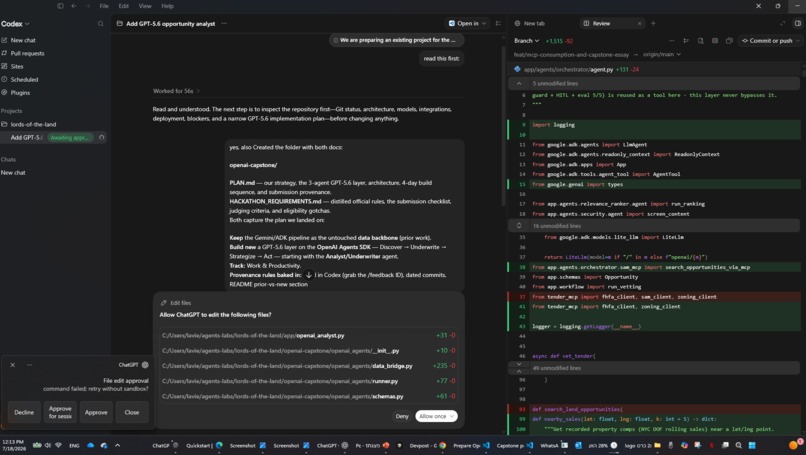Image resolution: width=806 pixels, height=455 pixels.
Task: Open the ChatGPT popup ellipsis options
Action: (x=30, y=365)
